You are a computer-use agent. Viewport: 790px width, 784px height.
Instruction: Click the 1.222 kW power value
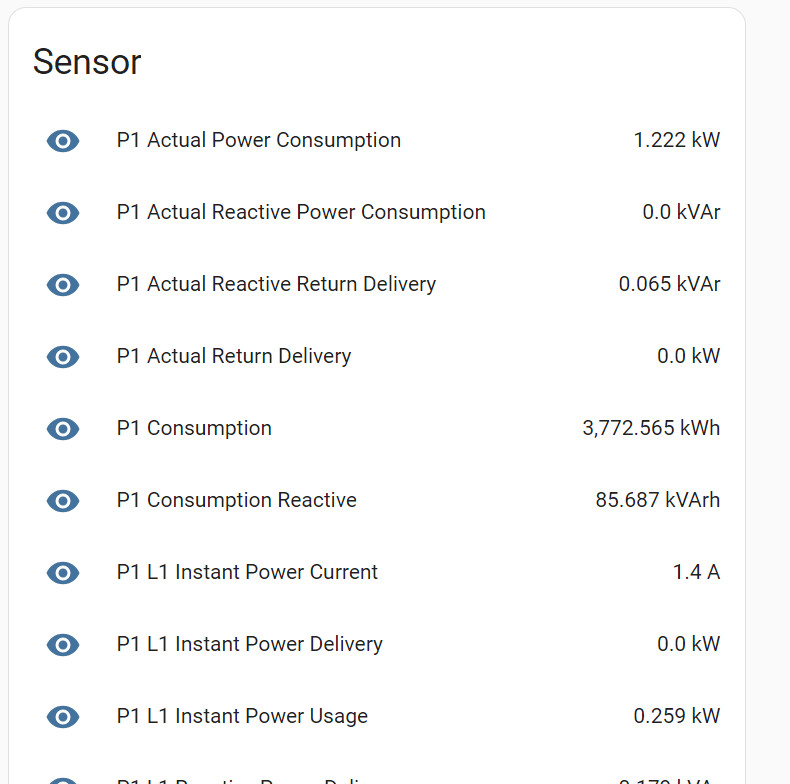point(676,141)
